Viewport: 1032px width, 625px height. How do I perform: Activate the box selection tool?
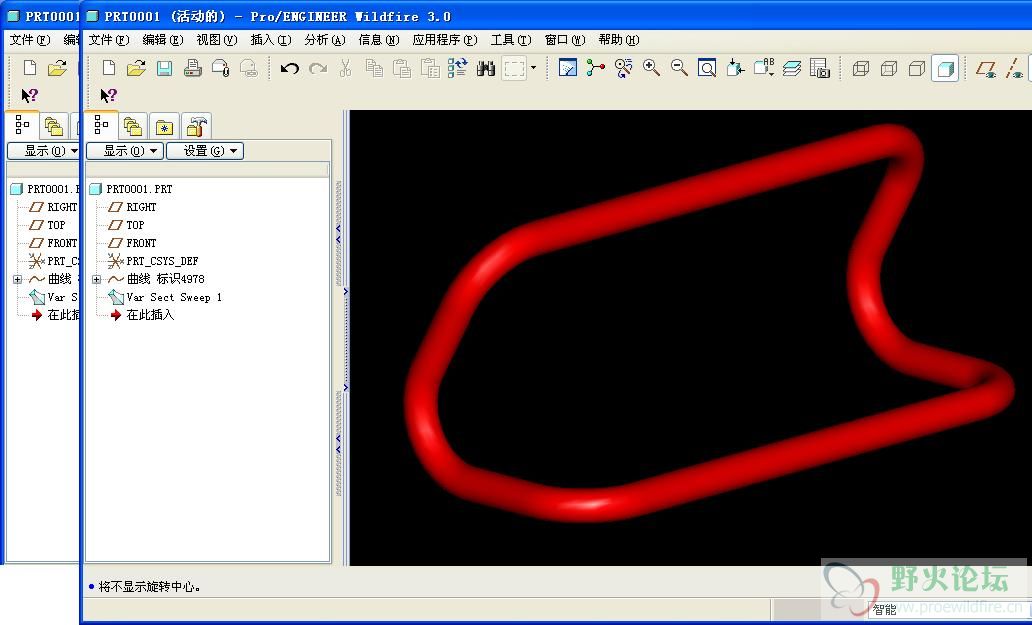[515, 68]
